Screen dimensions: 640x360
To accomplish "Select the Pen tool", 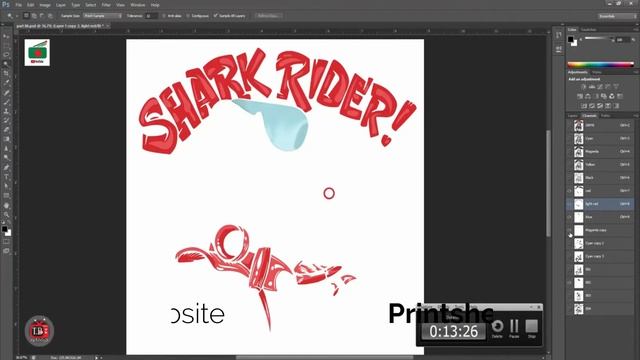I will [6, 167].
